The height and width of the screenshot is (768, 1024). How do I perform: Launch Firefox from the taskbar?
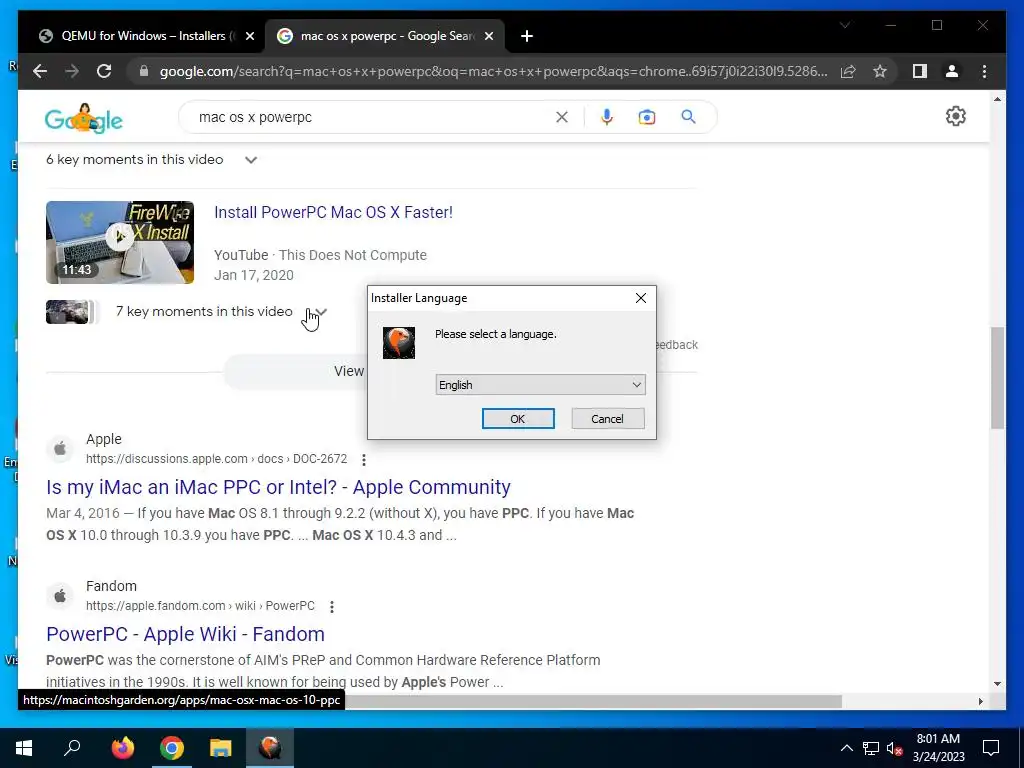coord(122,748)
